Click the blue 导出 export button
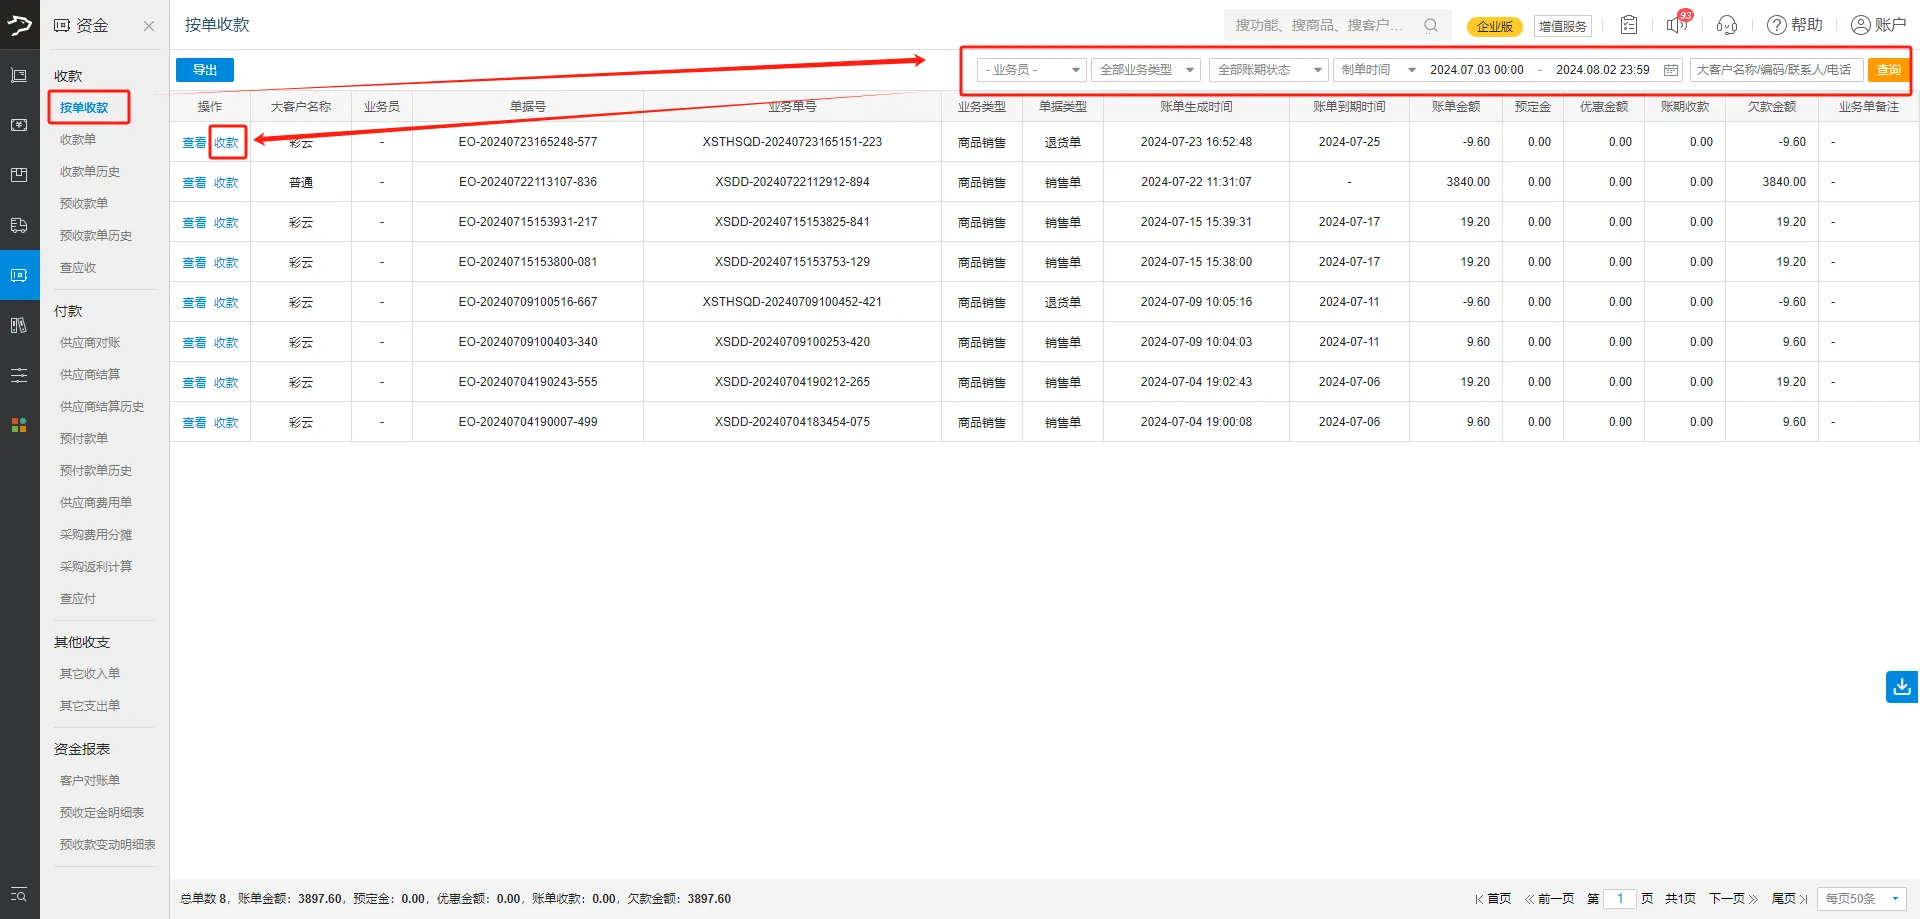Viewport: 1920px width, 919px height. tap(205, 70)
